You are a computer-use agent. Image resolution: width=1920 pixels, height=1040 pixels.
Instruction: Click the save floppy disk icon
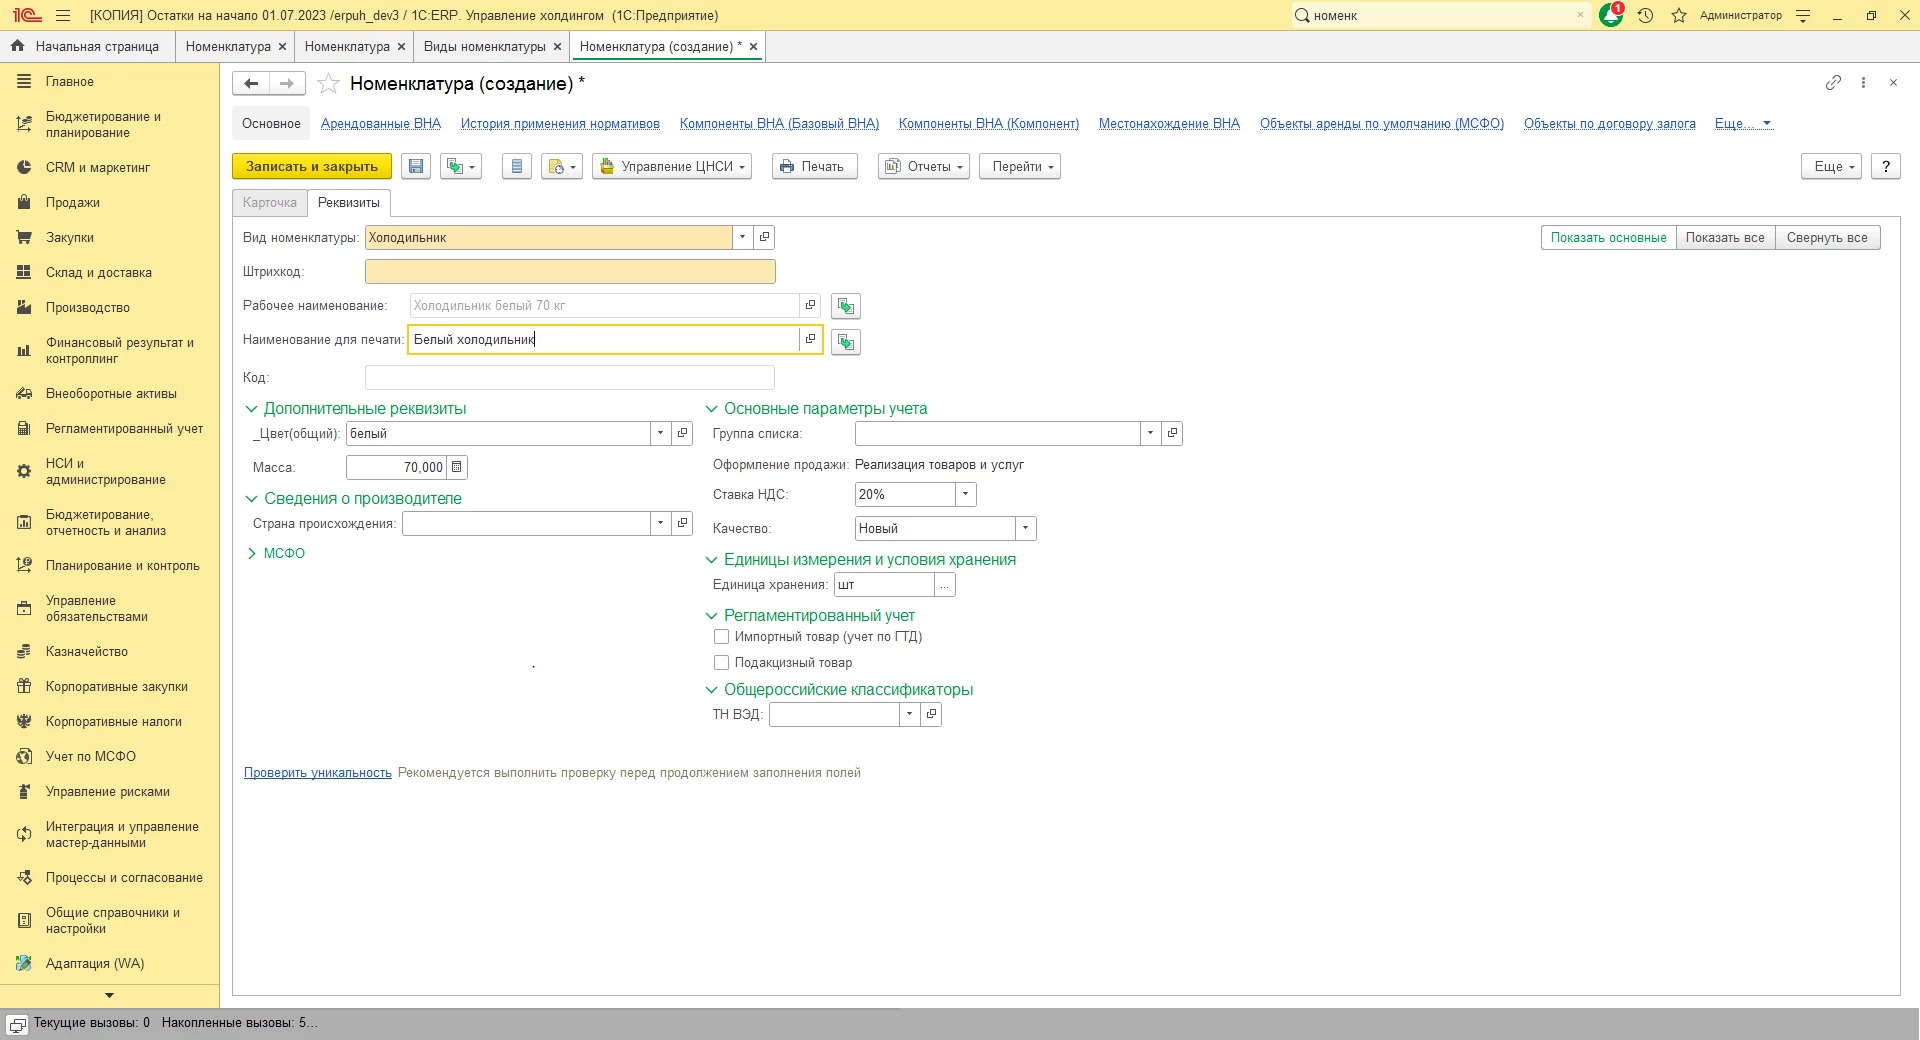point(416,167)
